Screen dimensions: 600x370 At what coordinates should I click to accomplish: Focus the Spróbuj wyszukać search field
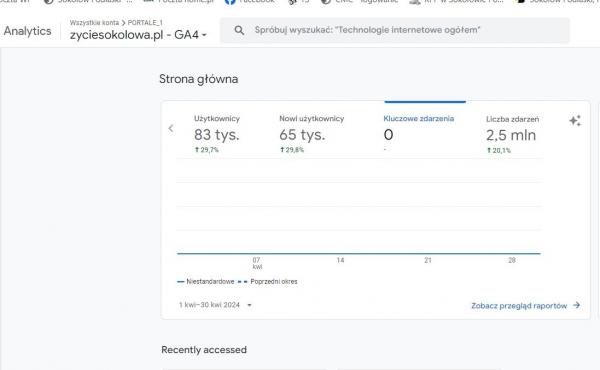(x=395, y=30)
